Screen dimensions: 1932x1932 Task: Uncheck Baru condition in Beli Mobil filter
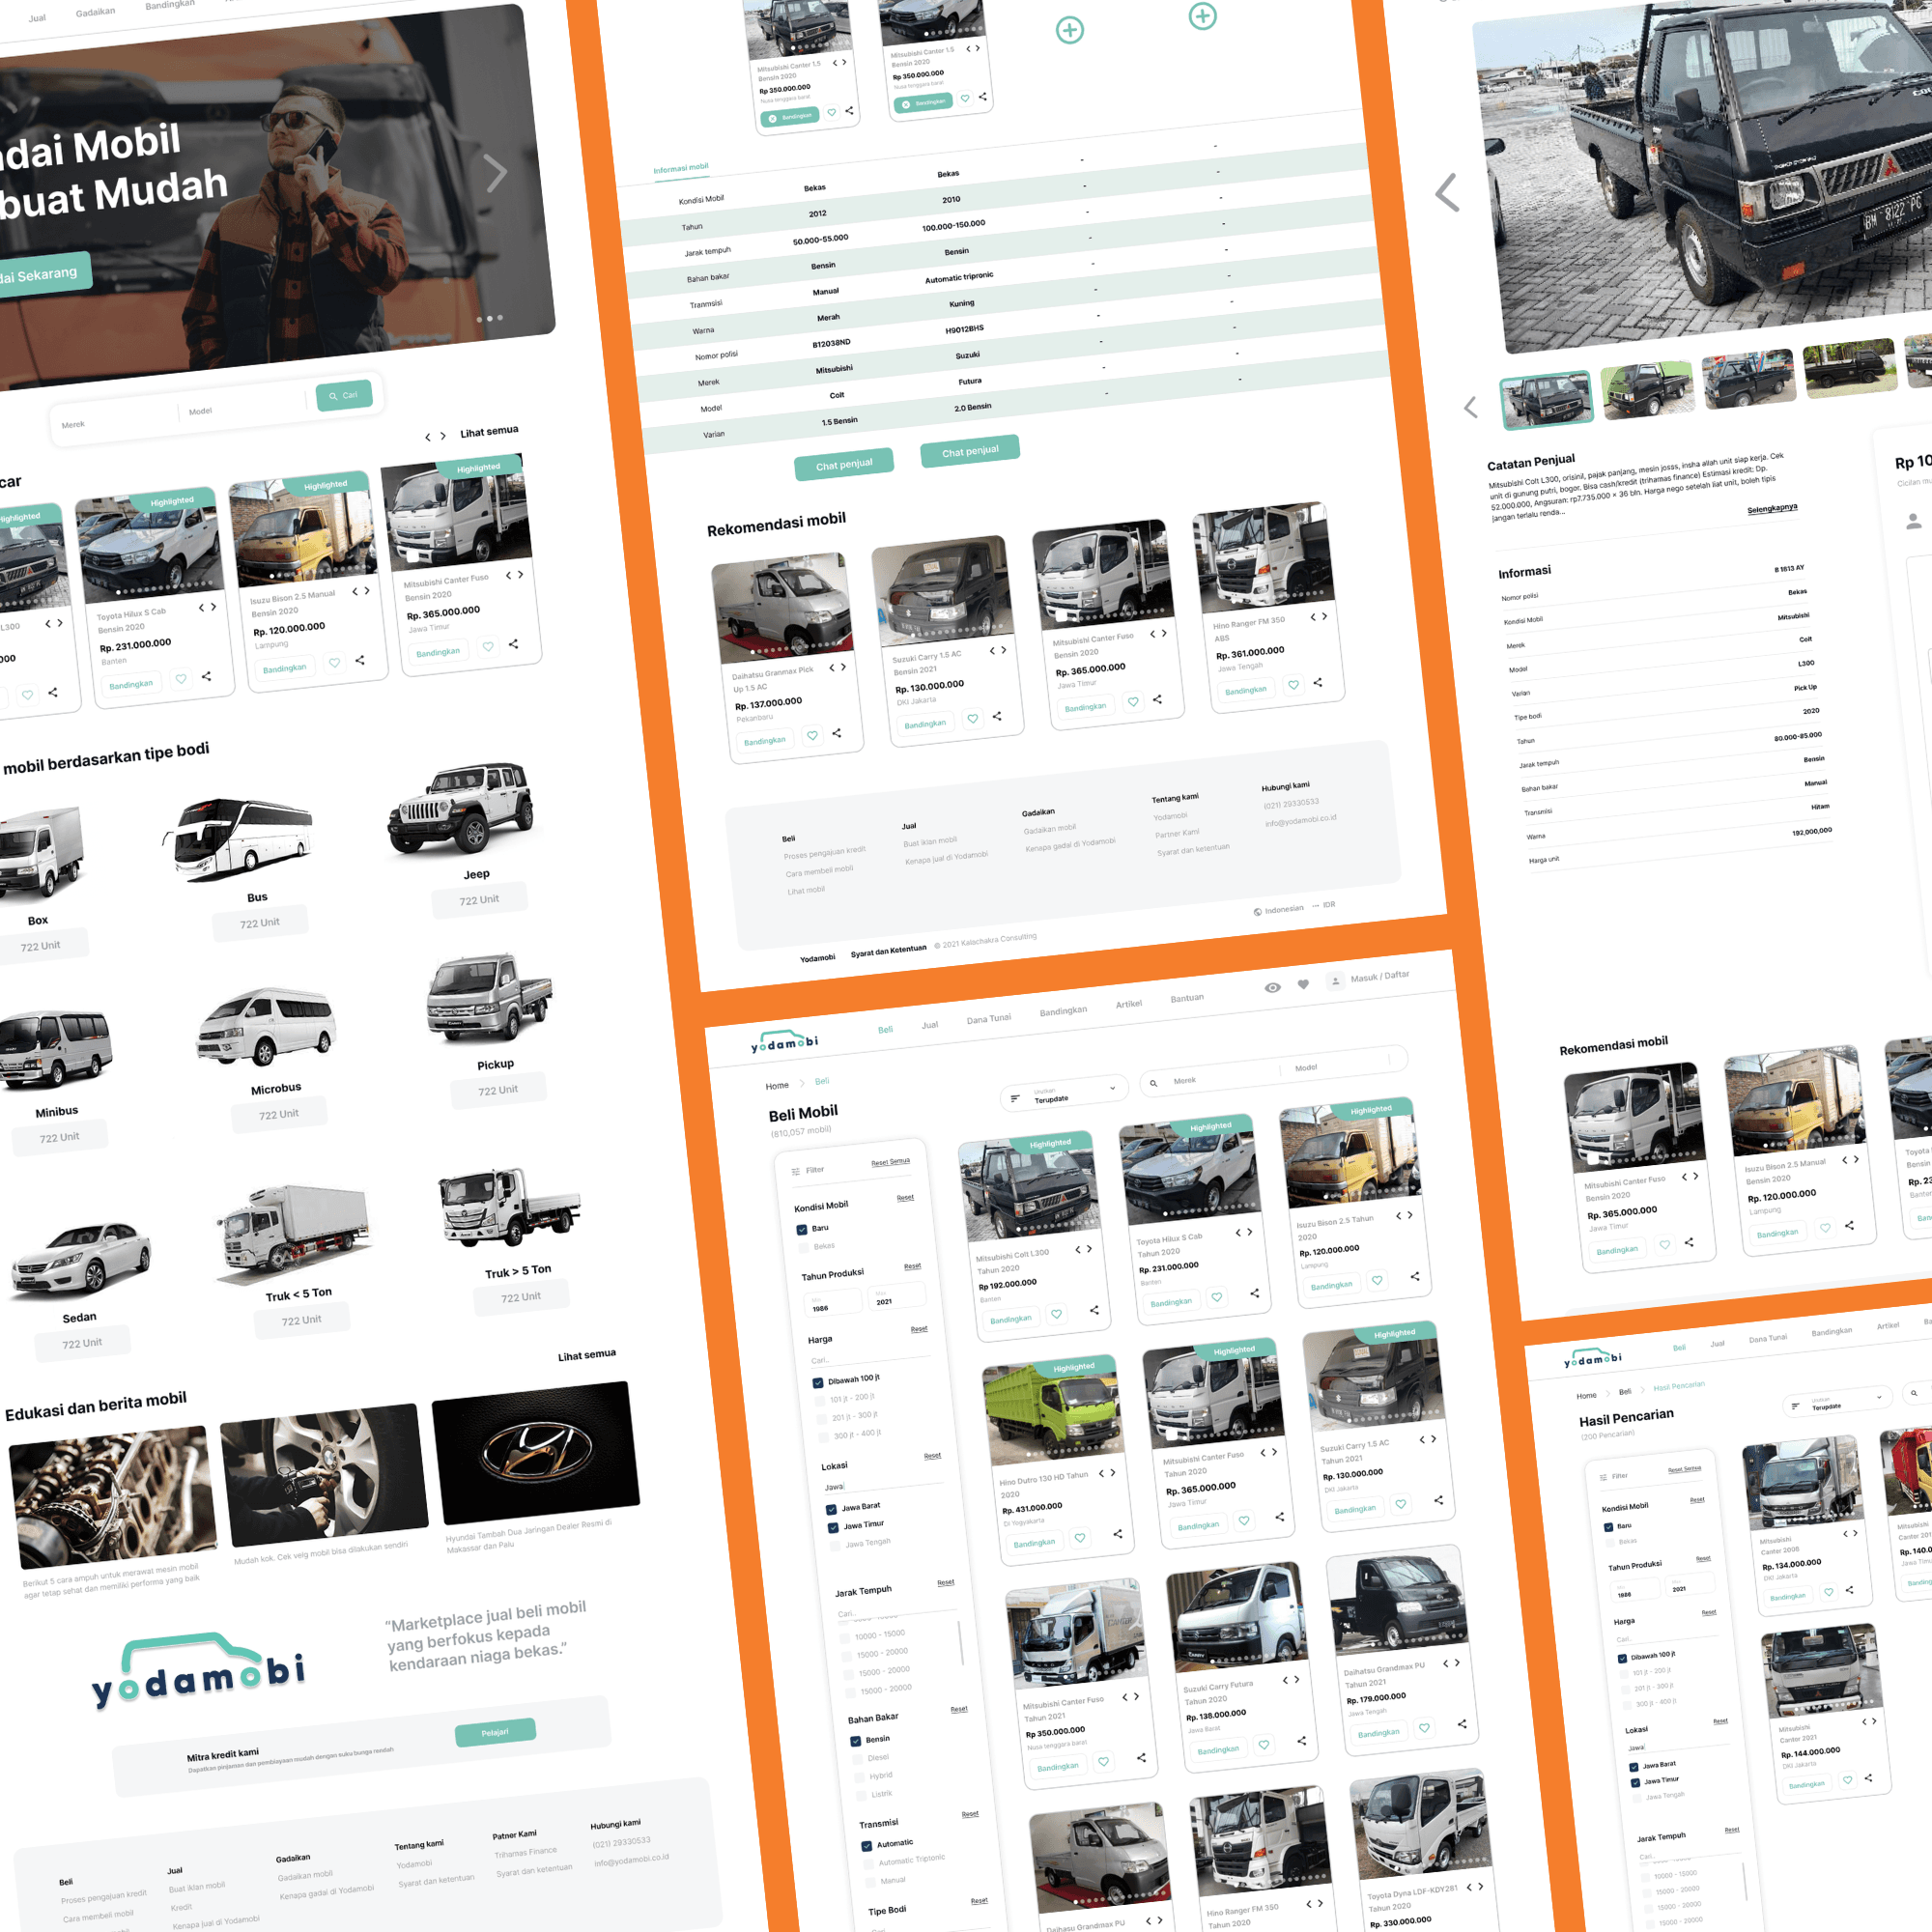tap(802, 1230)
